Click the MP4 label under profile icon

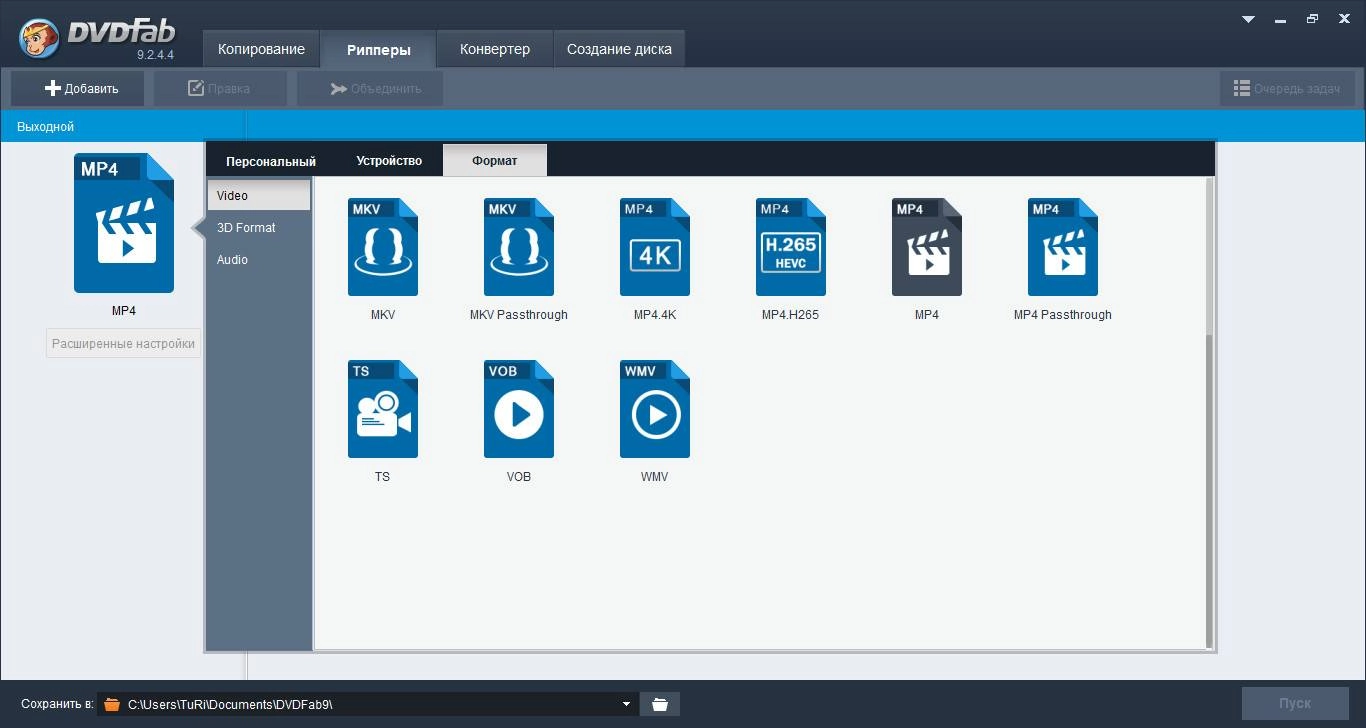point(124,311)
